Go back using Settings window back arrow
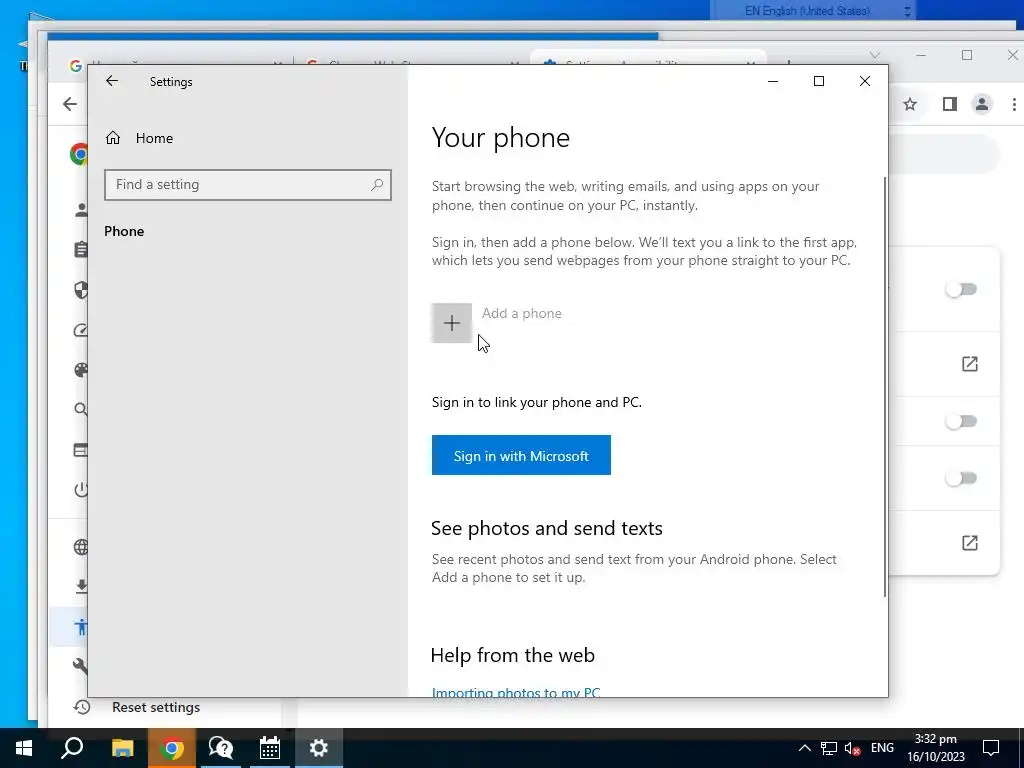 coord(112,81)
